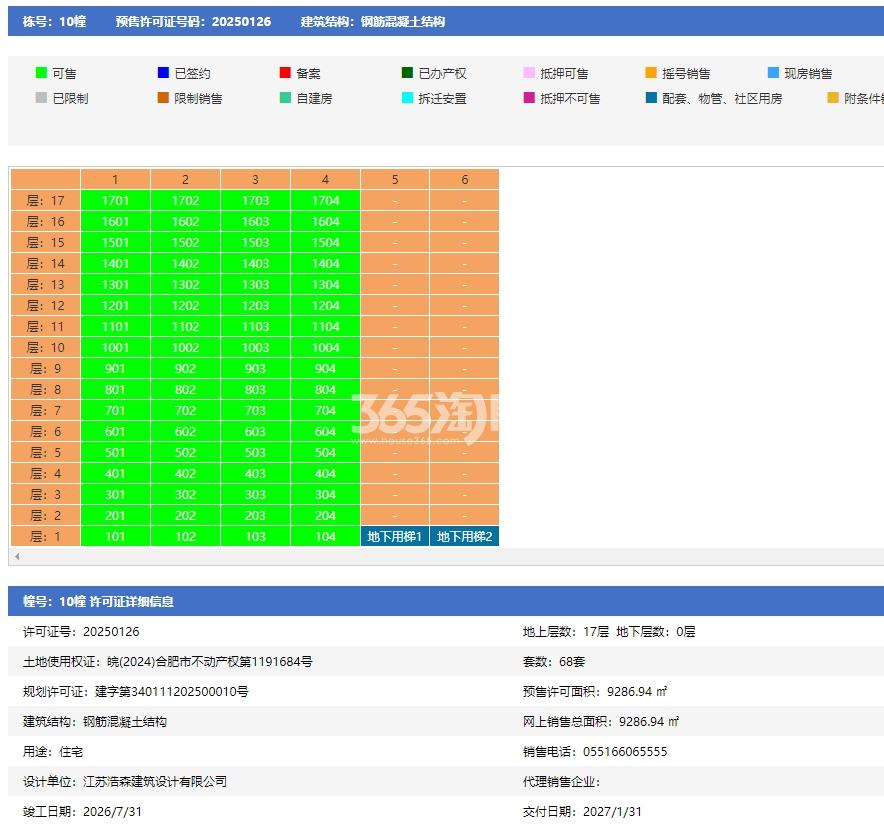Viewport: 884px width, 838px height.
Task: Select unit 1401 cell
Action: tap(115, 263)
